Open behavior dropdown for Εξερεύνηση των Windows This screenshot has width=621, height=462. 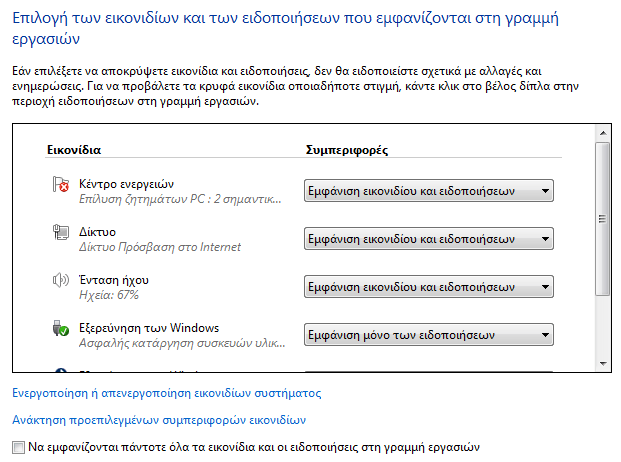(x=428, y=335)
